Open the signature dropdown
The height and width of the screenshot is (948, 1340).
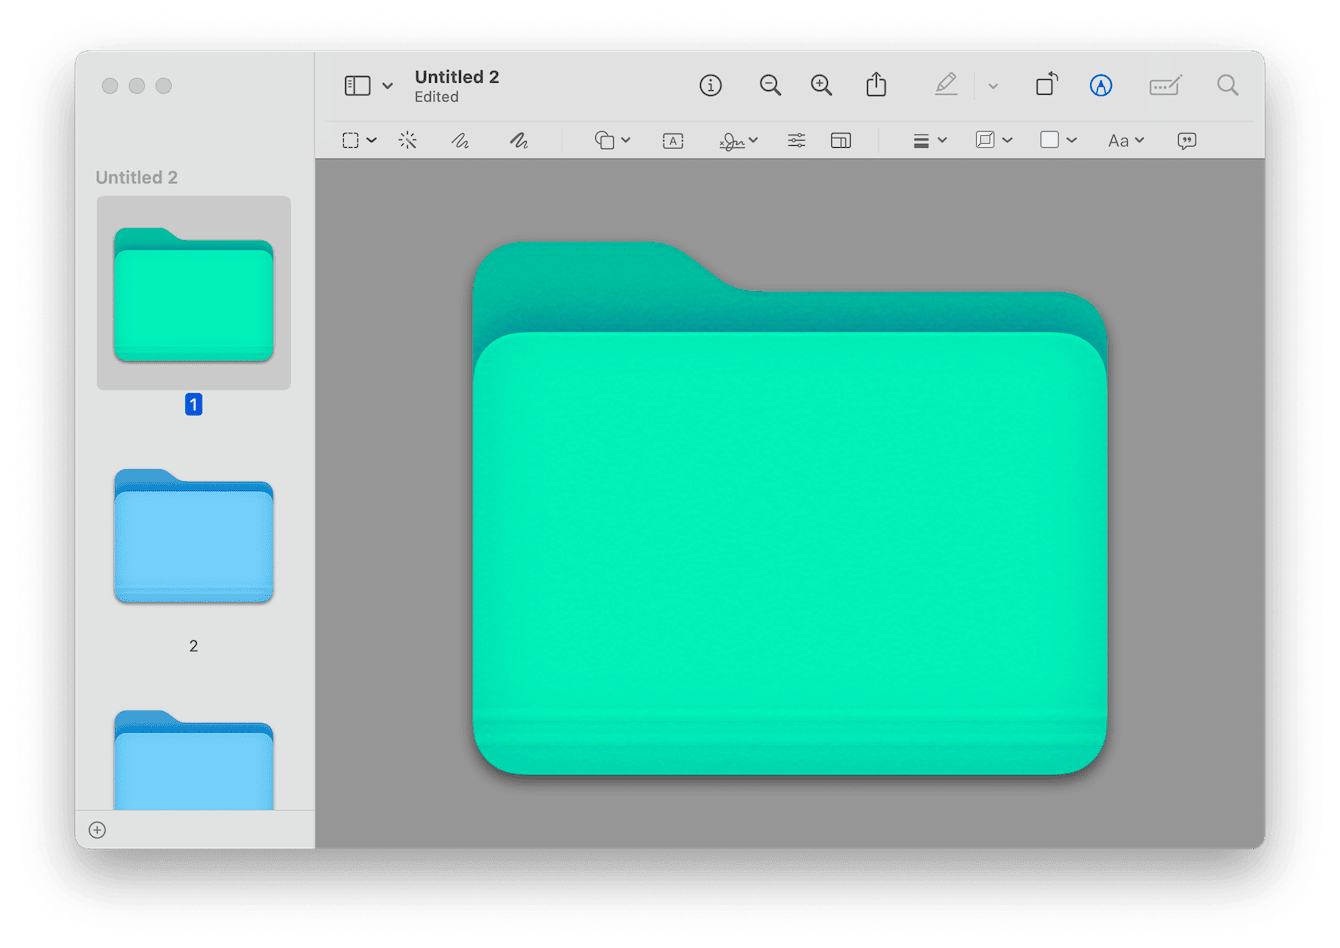738,140
